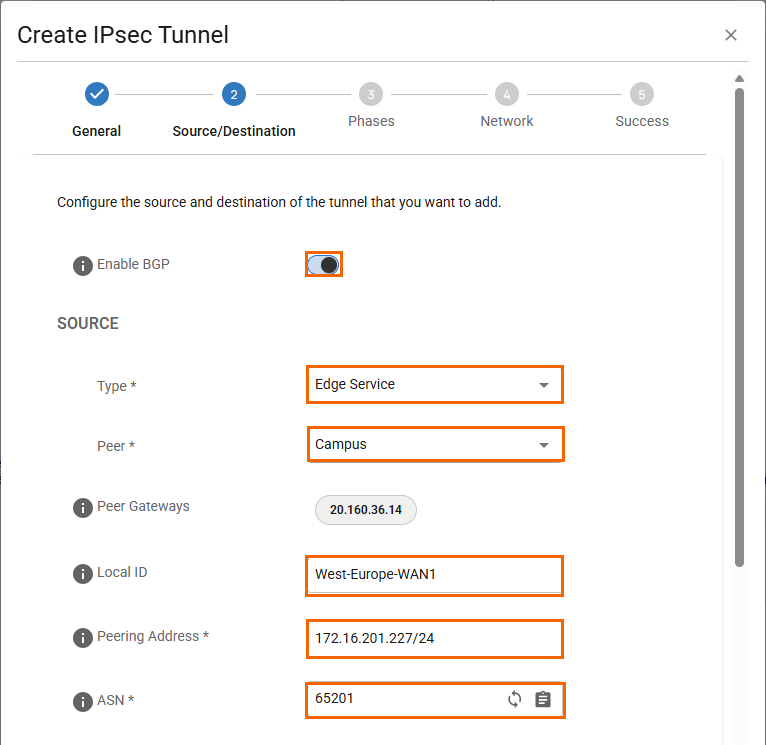Click the info icon next to Peer Gateways
This screenshot has width=766, height=745.
83,508
